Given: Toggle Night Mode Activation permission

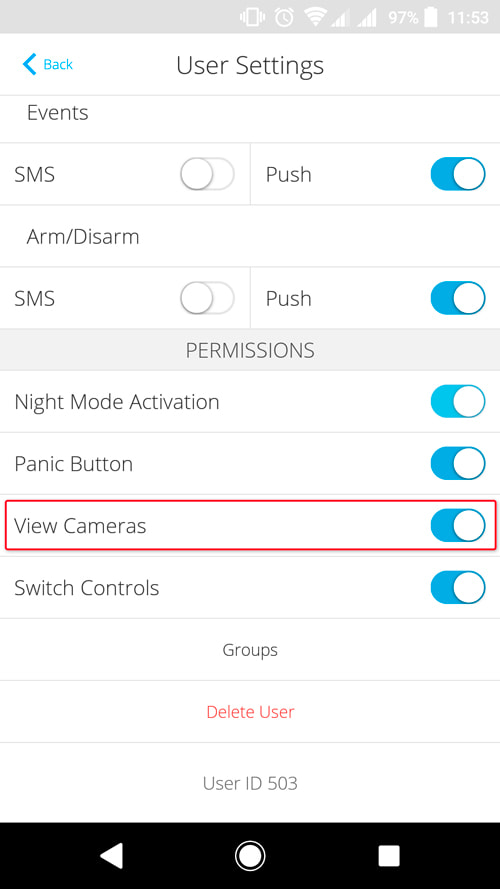Looking at the screenshot, I should click(458, 401).
